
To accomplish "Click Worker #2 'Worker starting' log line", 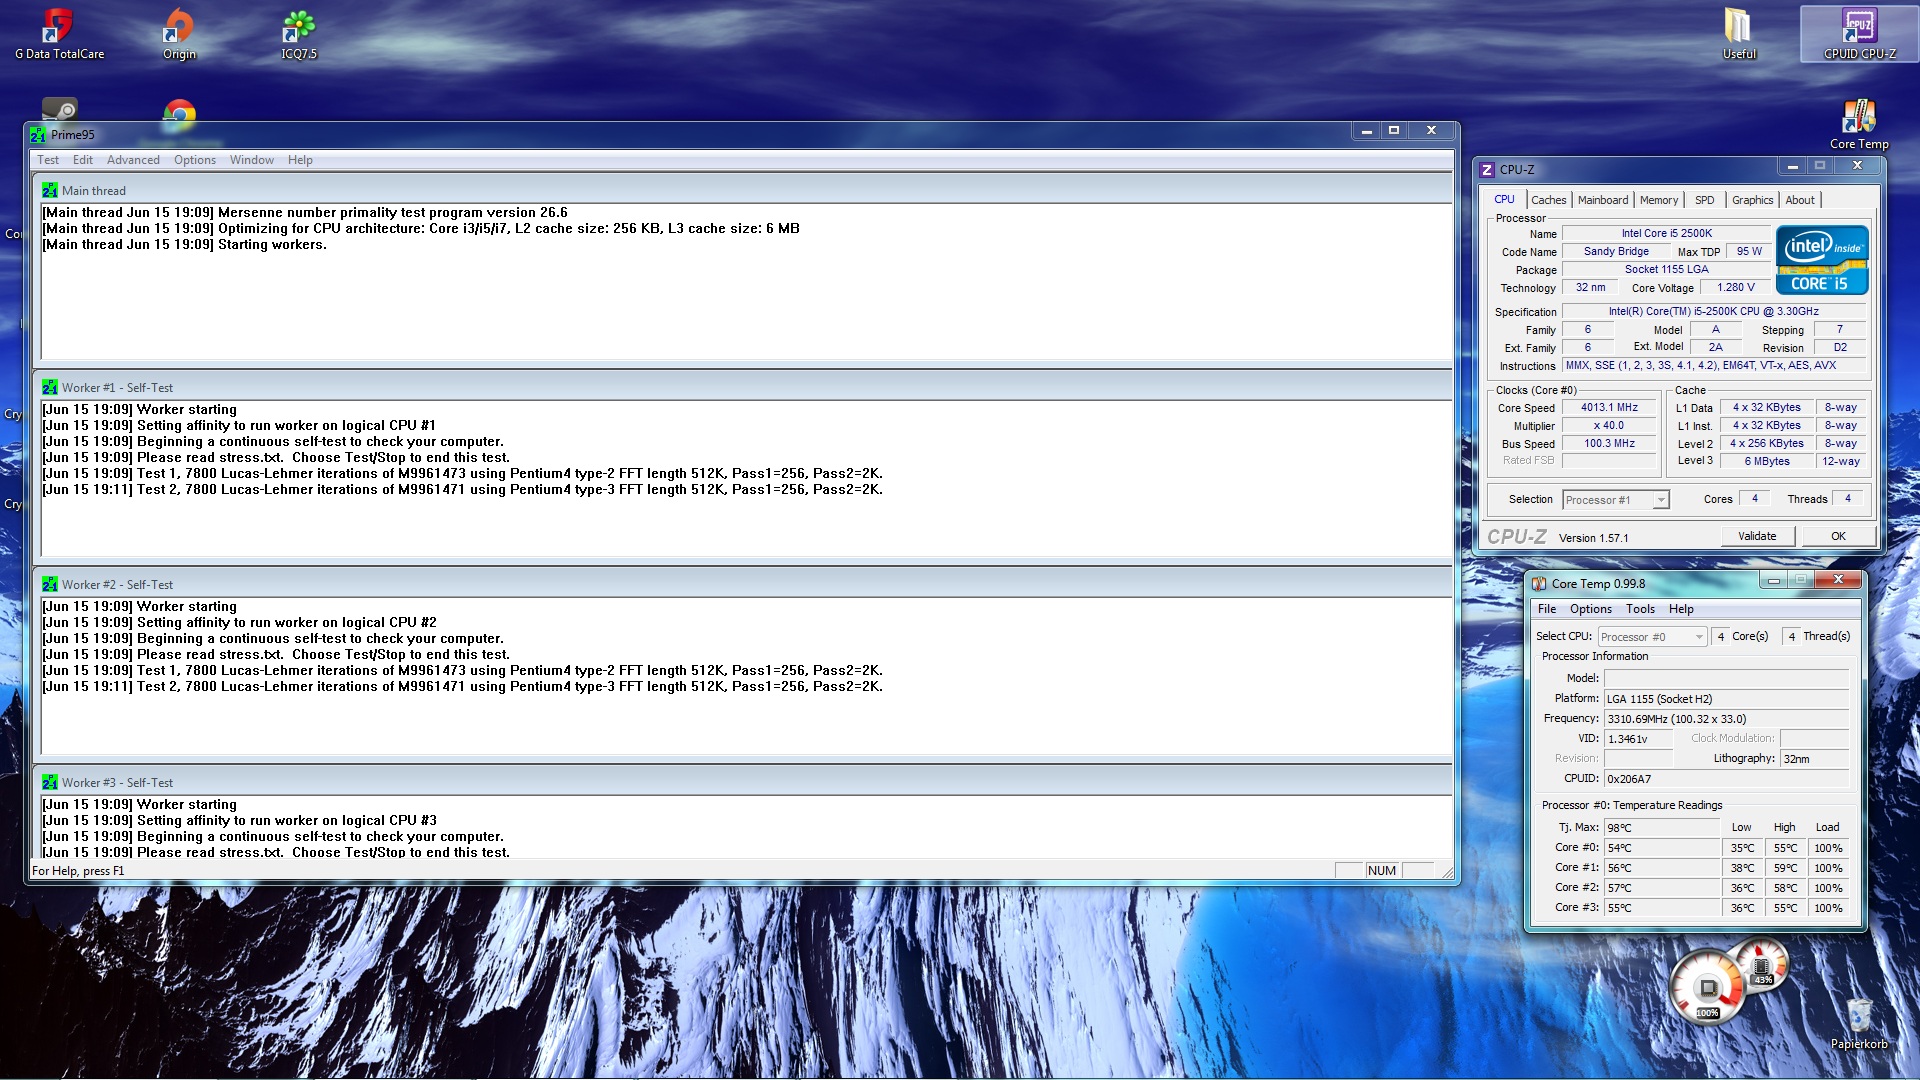I will click(x=139, y=607).
